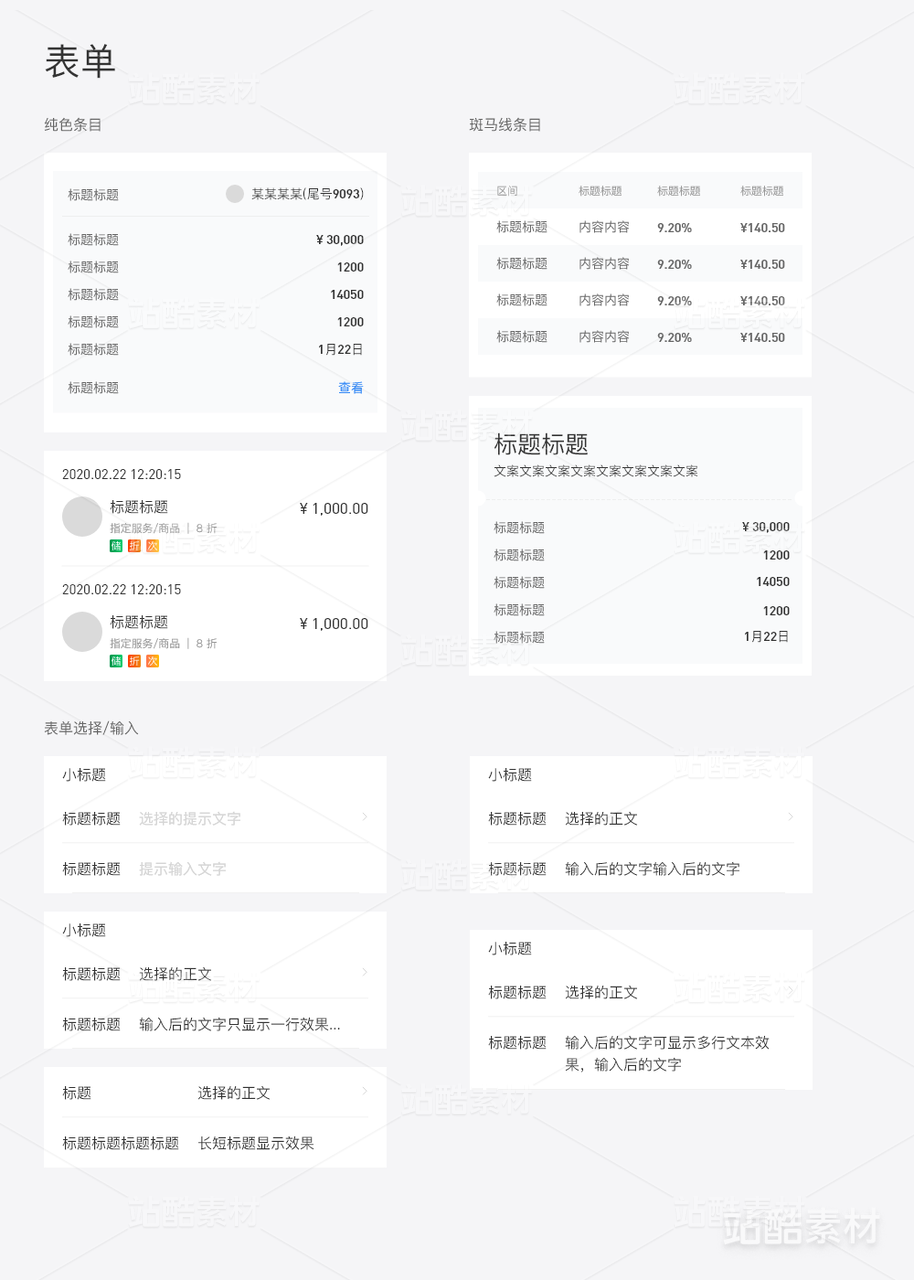Click the 标题标题标题标题 long label

click(121, 1143)
